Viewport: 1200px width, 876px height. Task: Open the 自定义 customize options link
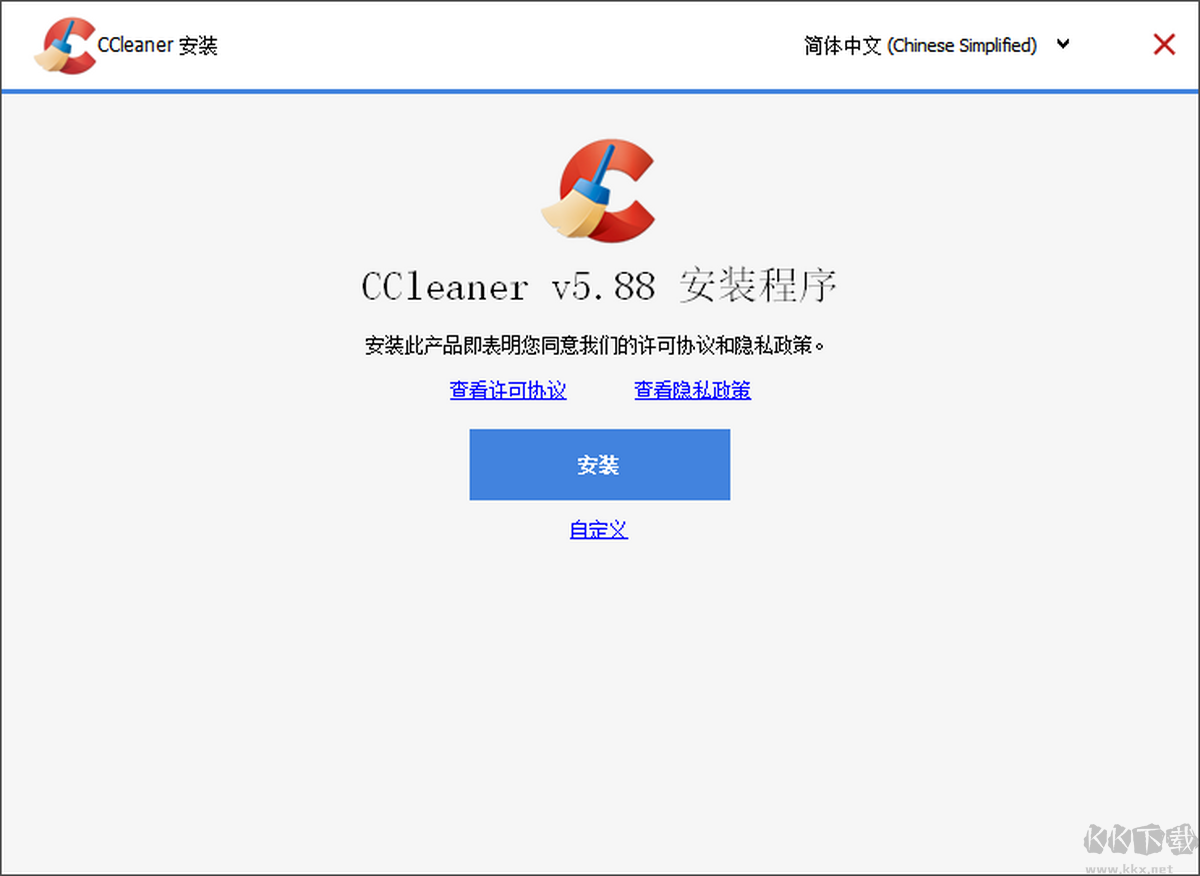(599, 530)
